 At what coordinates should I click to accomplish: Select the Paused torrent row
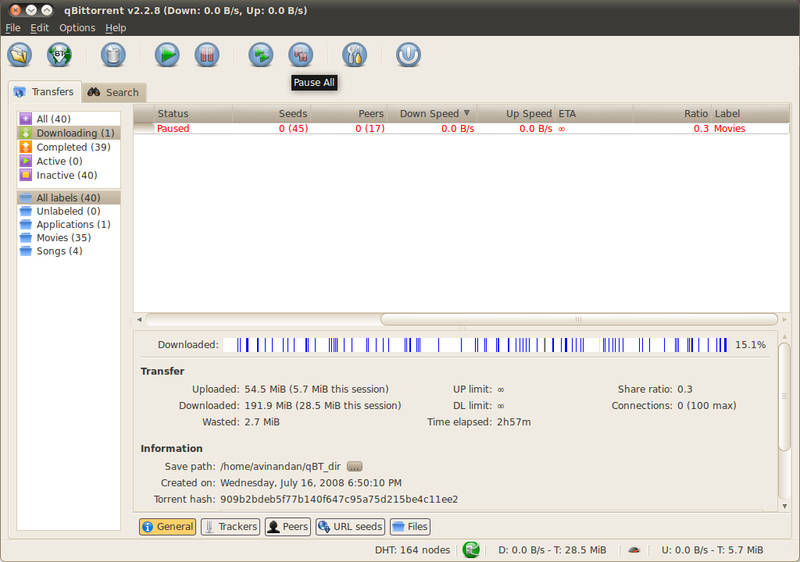[x=461, y=129]
